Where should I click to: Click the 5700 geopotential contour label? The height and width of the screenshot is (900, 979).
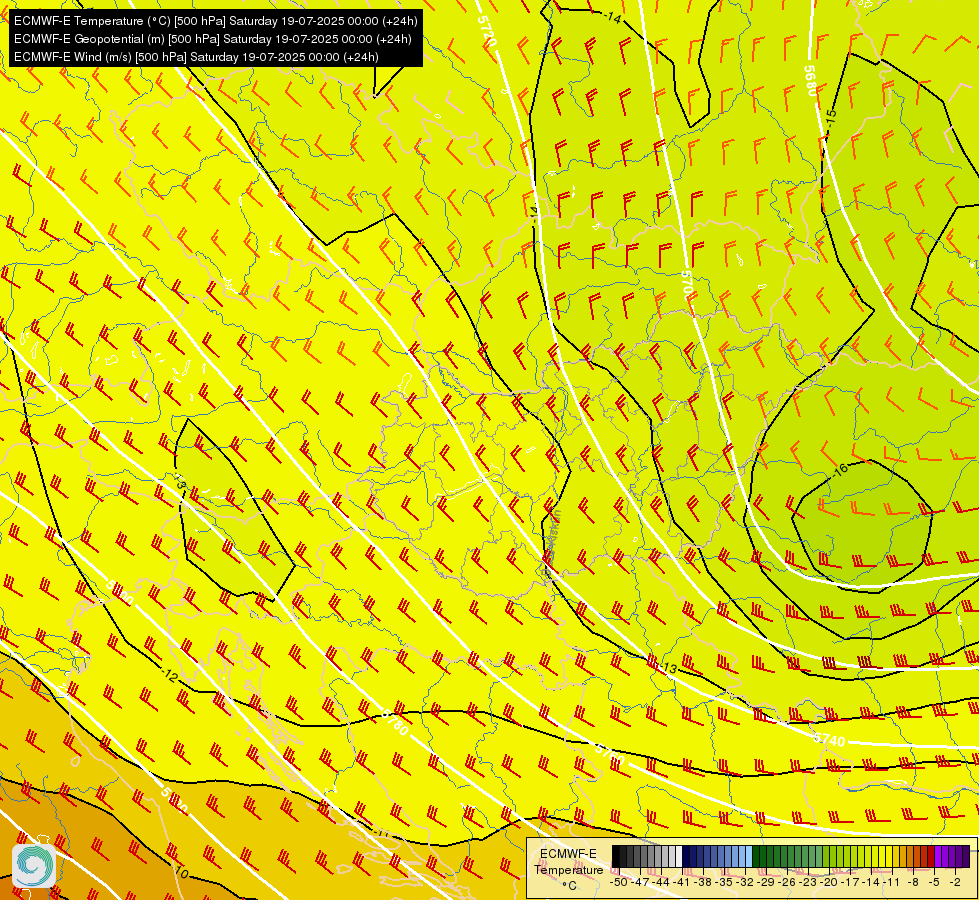coord(686,285)
